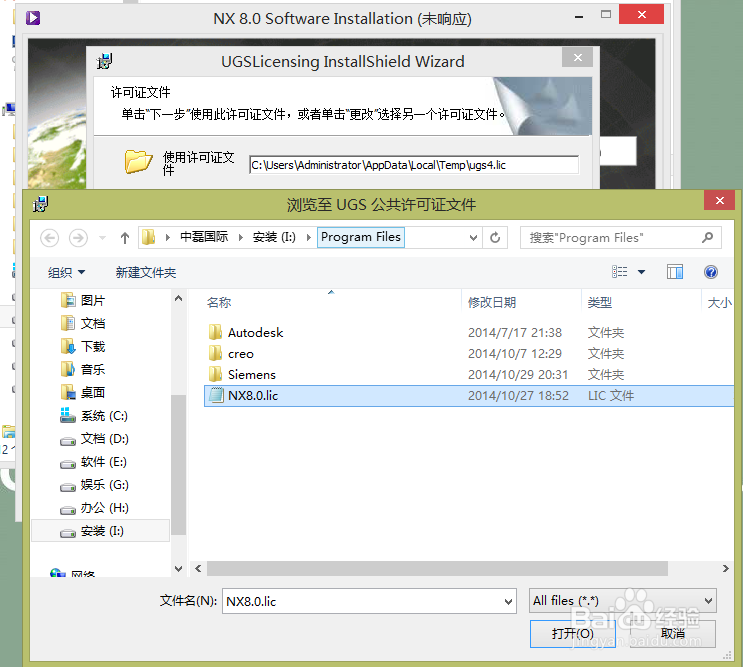
Task: Click the search Program Files field
Action: click(621, 237)
